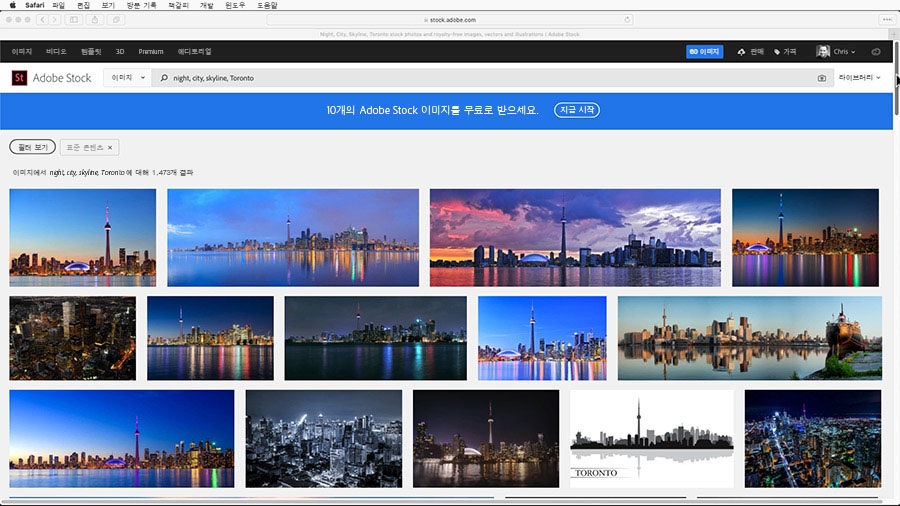Open the pink and purple clouds skyline thumbnail
Image resolution: width=900 pixels, height=506 pixels.
coord(575,238)
